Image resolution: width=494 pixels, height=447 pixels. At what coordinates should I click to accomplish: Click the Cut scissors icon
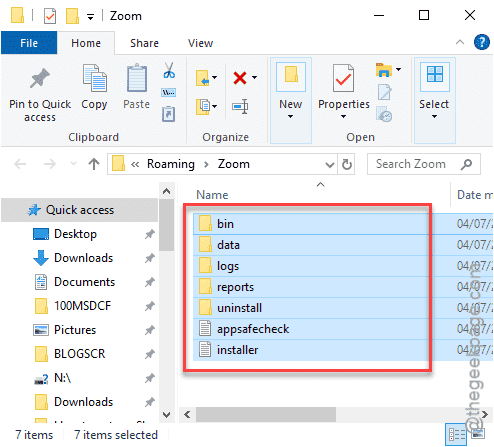[x=169, y=70]
